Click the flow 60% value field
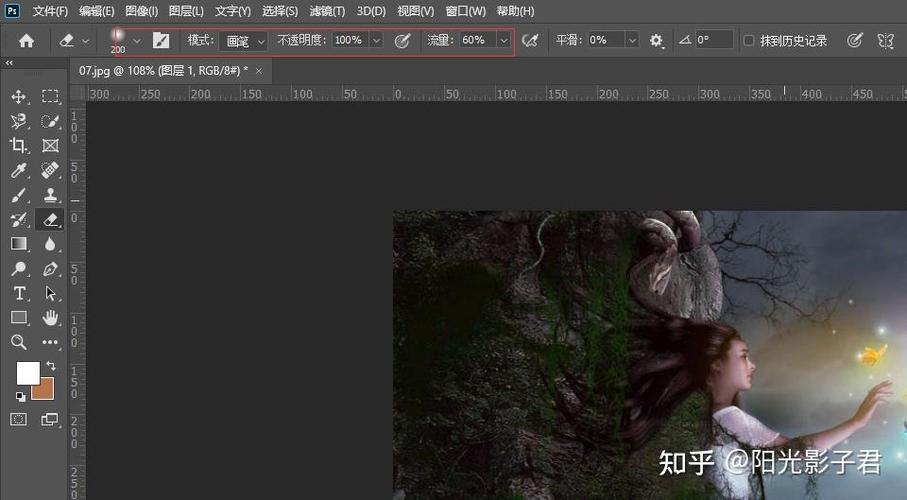The image size is (907, 500). (478, 40)
